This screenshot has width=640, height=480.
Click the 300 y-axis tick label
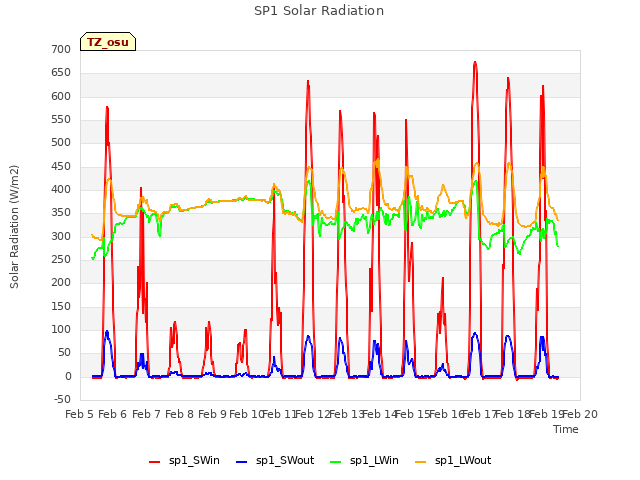pos(61,236)
